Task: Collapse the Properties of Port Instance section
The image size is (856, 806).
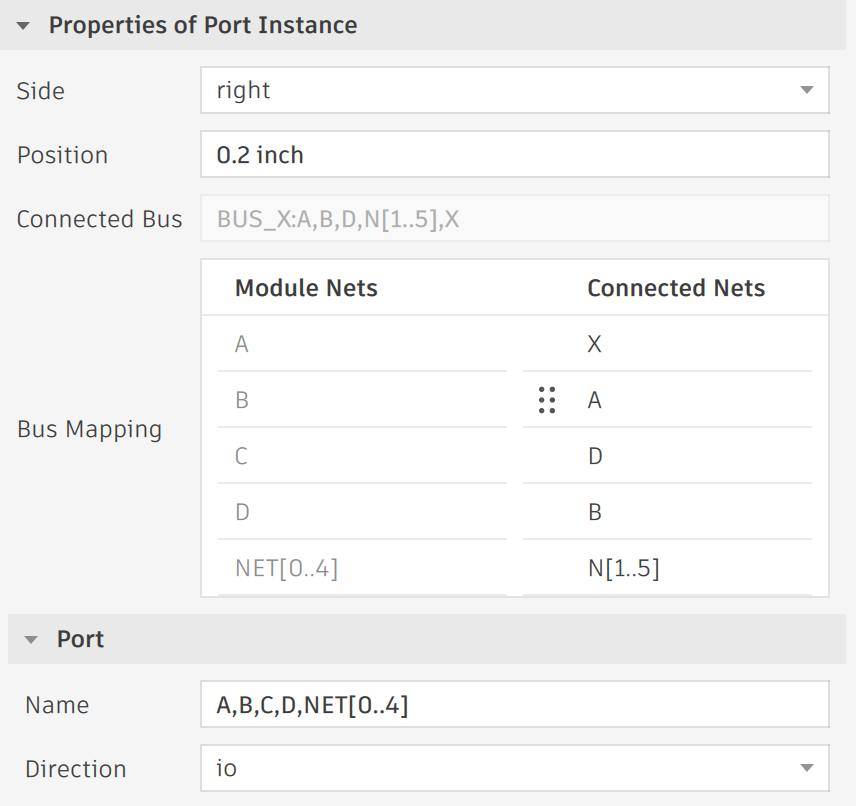Action: pyautogui.click(x=23, y=26)
